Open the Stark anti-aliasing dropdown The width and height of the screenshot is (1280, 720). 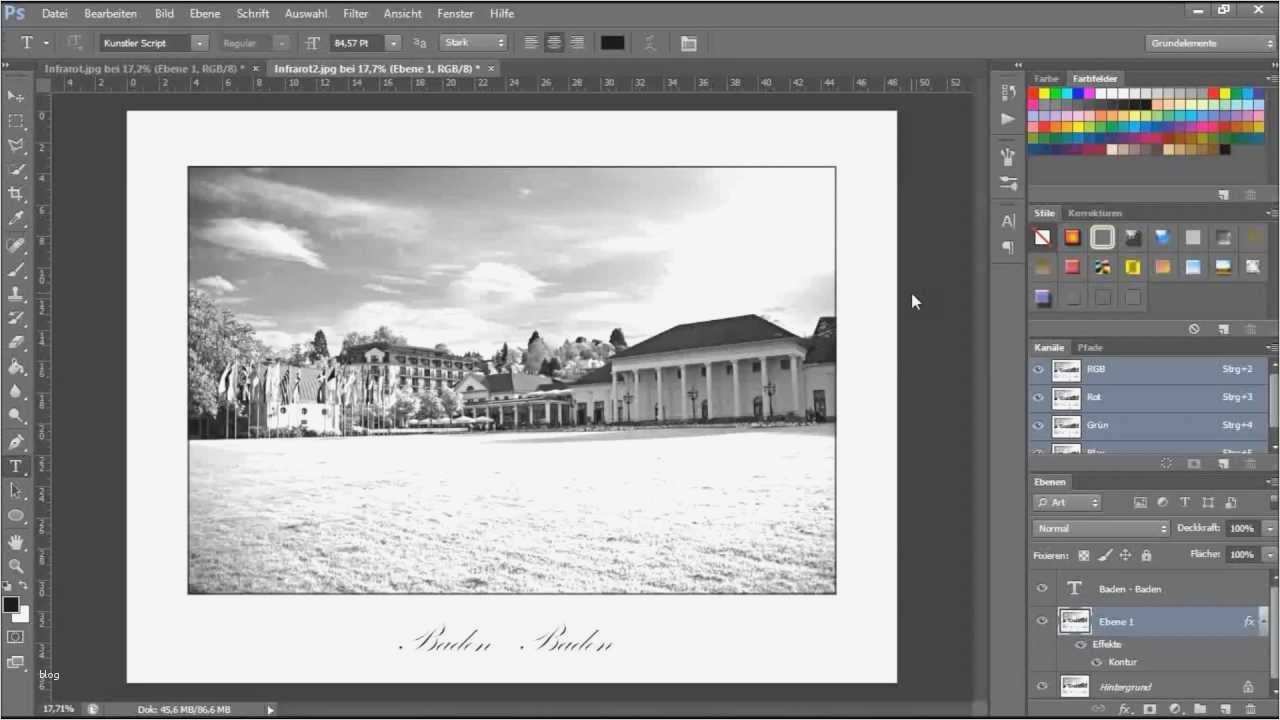(x=474, y=43)
